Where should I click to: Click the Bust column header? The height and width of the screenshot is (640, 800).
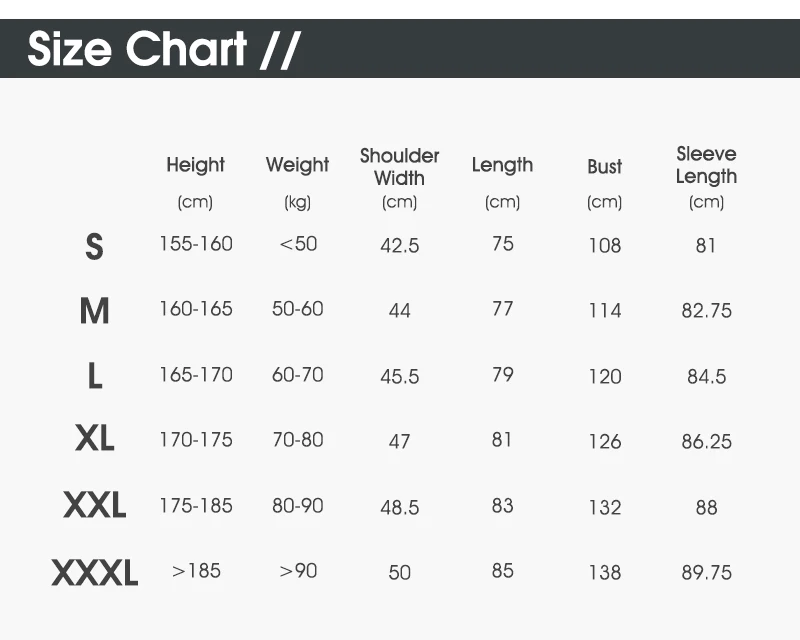pos(605,166)
